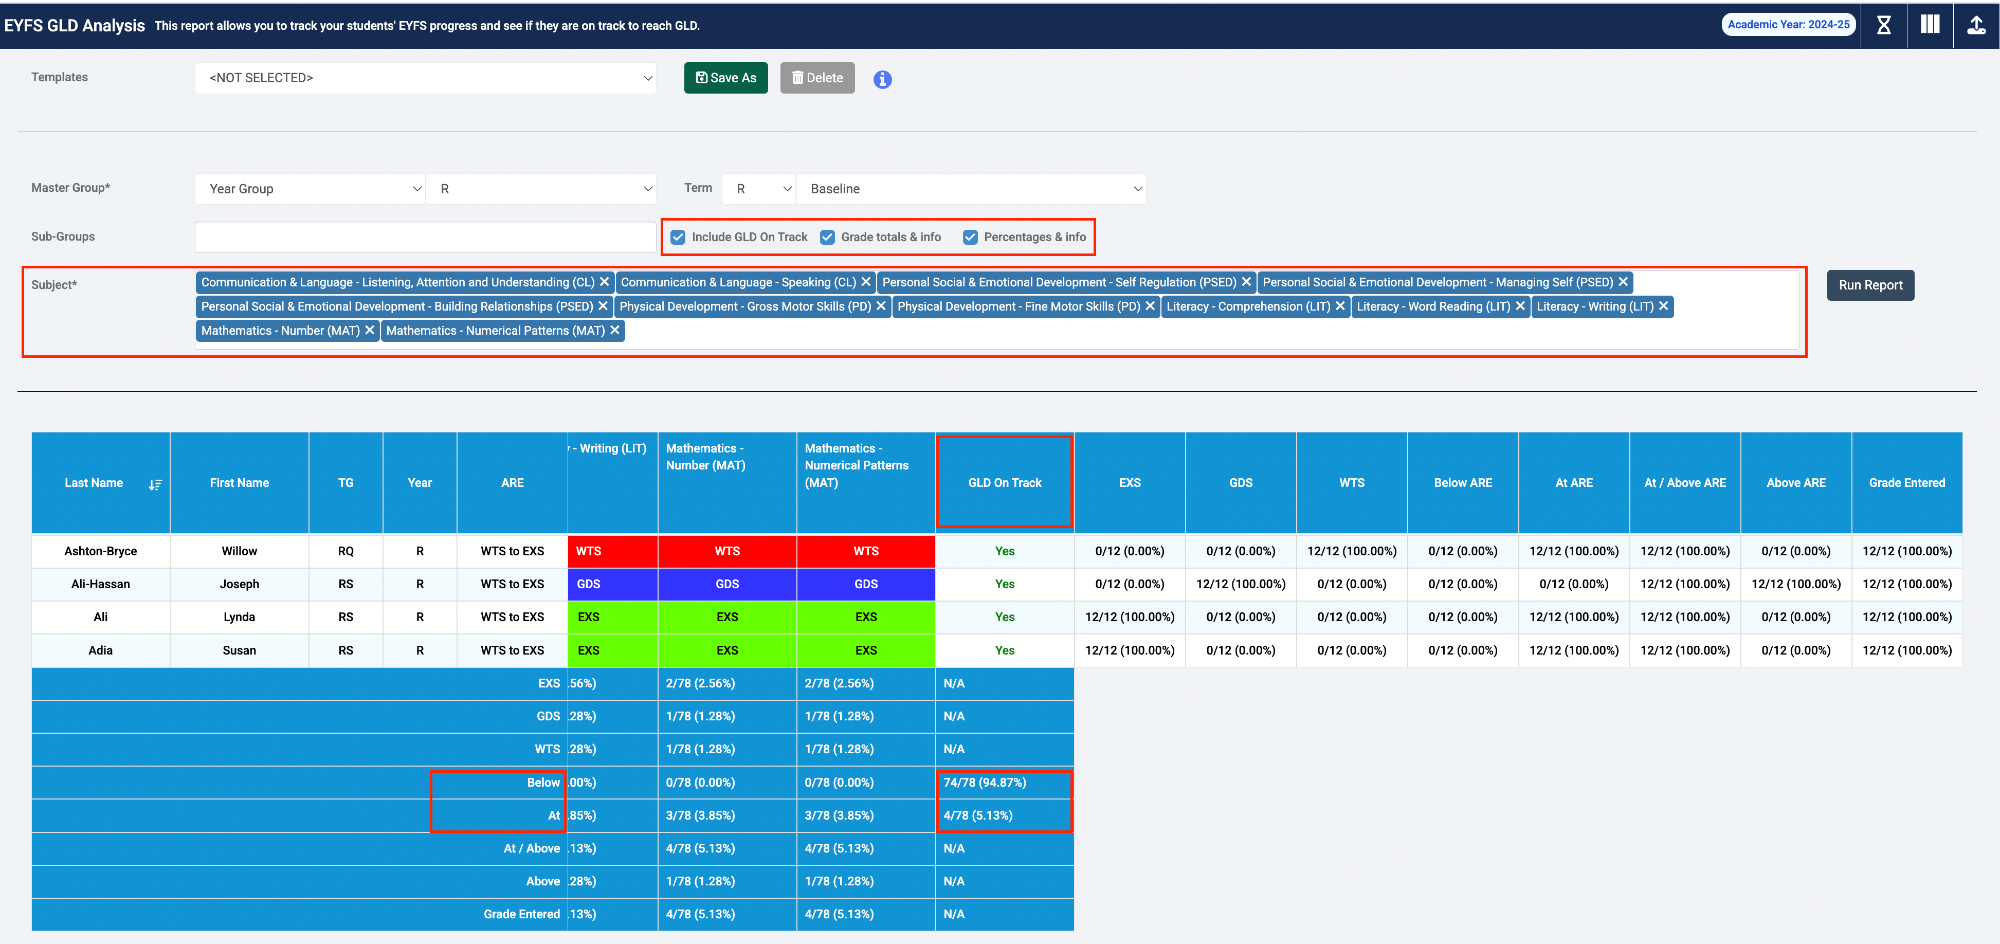Remove Communication & Language - Speaking (CL) tag
This screenshot has height=944, width=2000.
866,282
